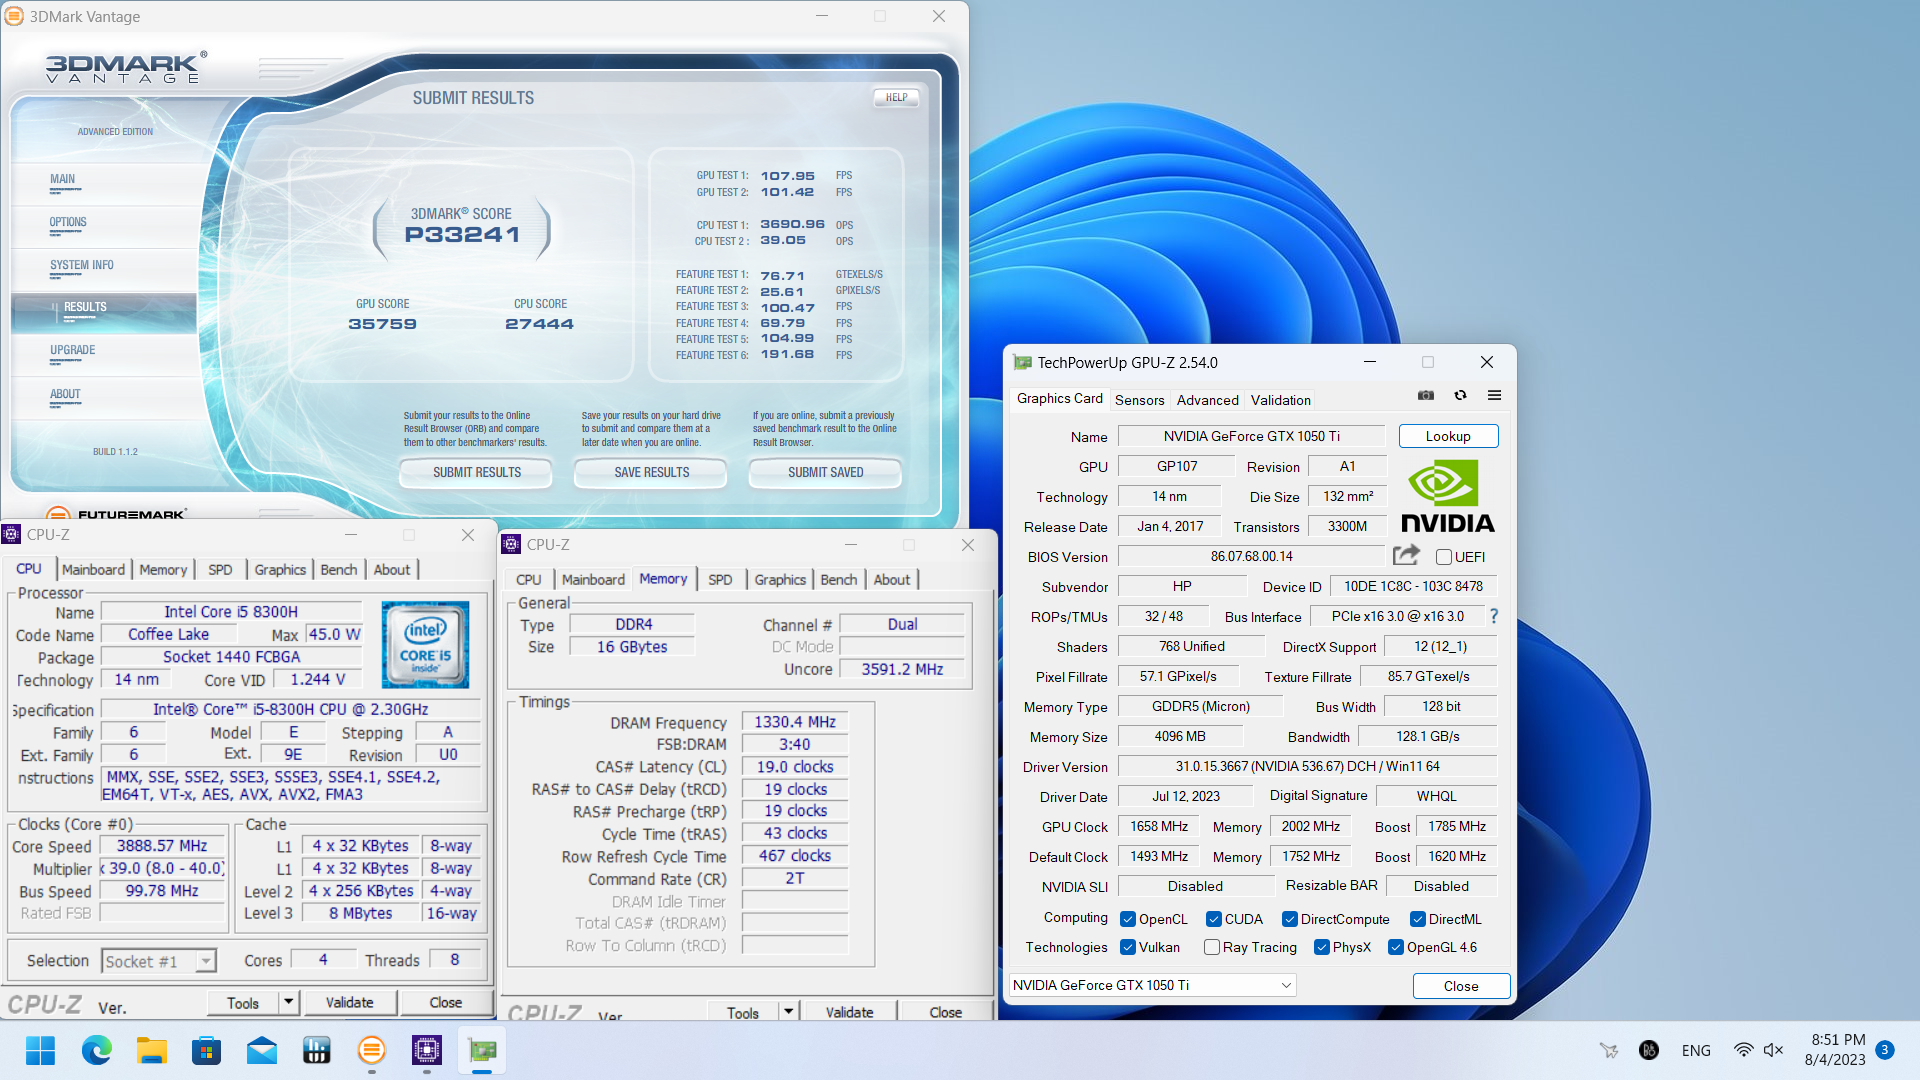Expand Tools dropdown arrow in Memory CPU-Z

pos(789,1012)
